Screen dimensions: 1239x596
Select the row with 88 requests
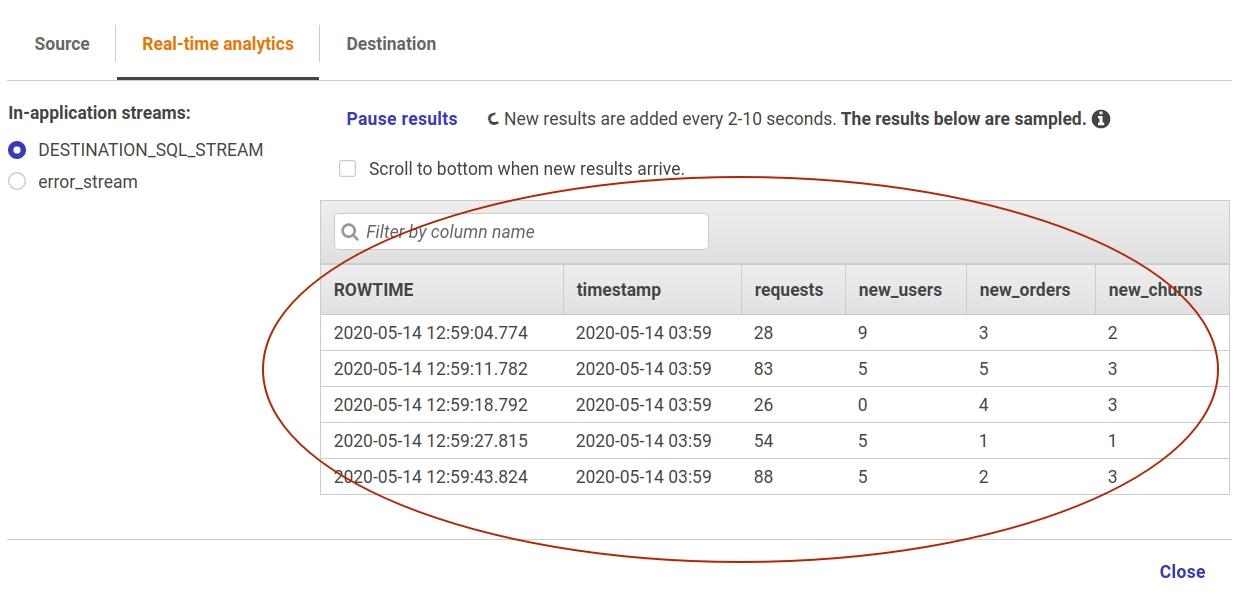pos(700,476)
